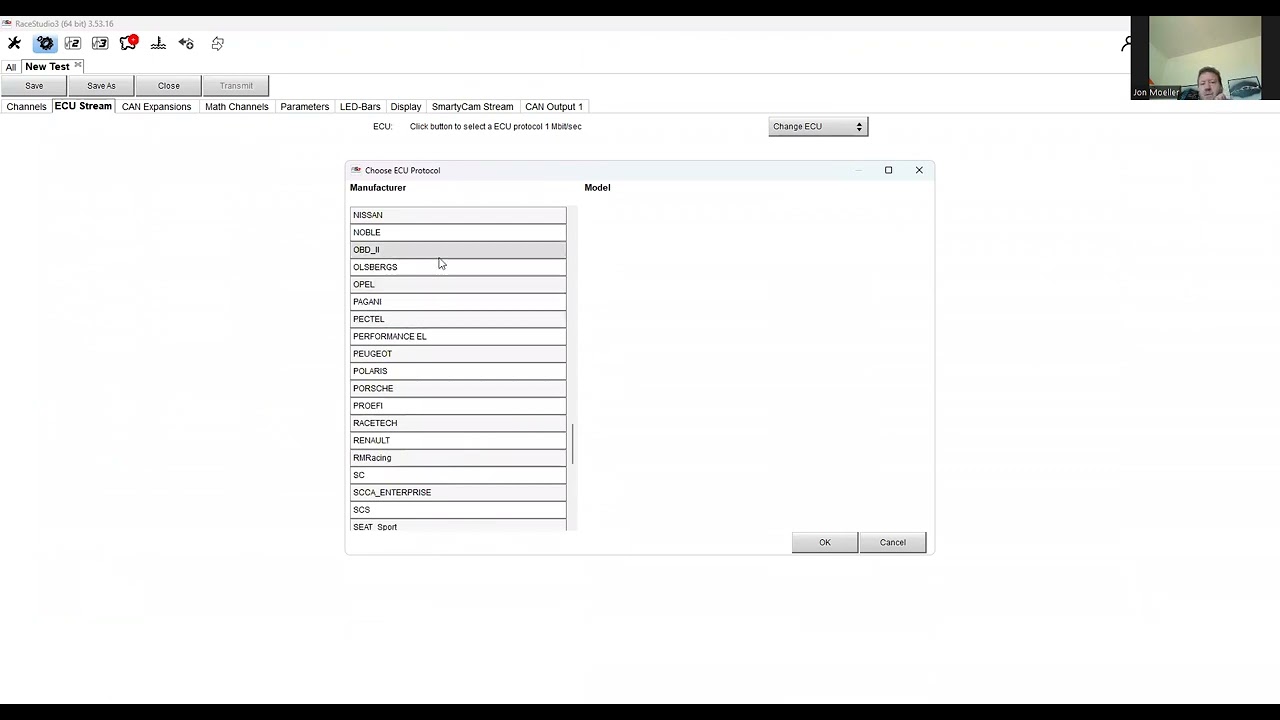
Task: Open the Change ECU dropdown
Action: pos(818,126)
